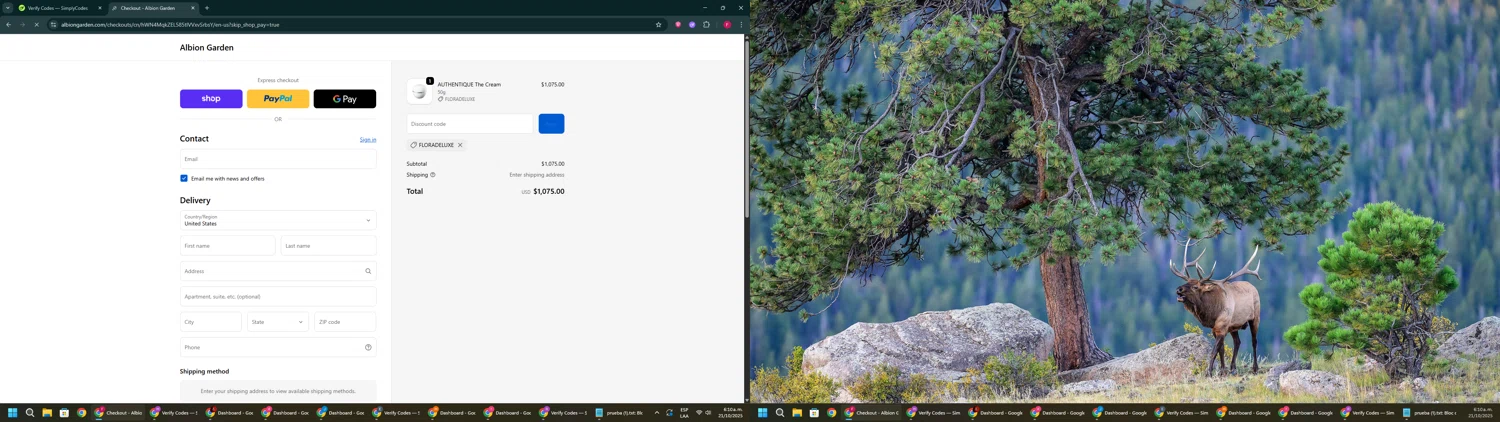Open the State dropdown
The image size is (1500, 422).
point(278,322)
